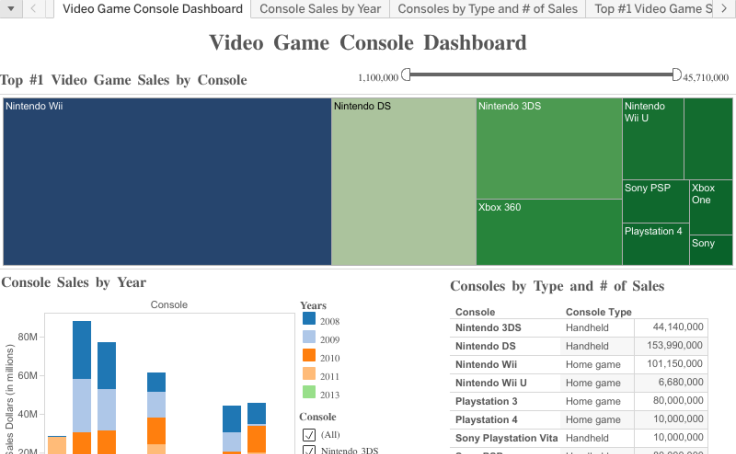Click the 44,140,000 sales value
Image resolution: width=736 pixels, height=454 pixels.
(x=678, y=327)
